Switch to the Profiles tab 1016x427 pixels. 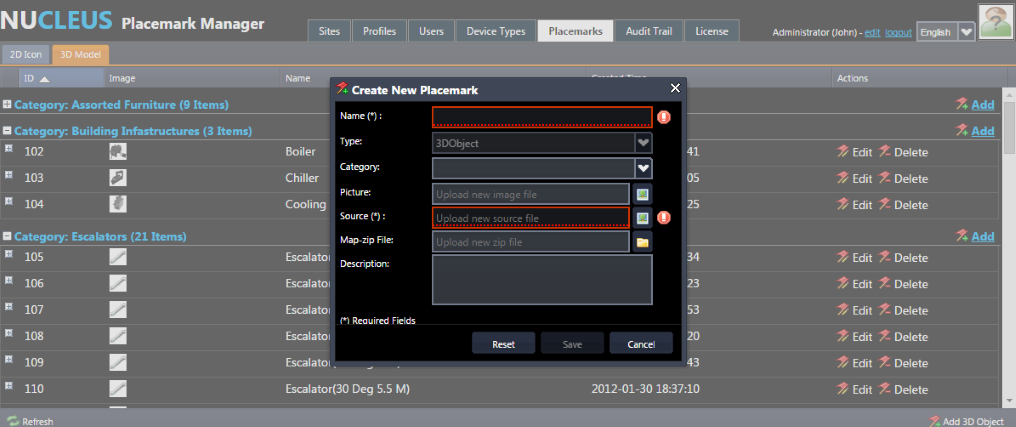(379, 31)
